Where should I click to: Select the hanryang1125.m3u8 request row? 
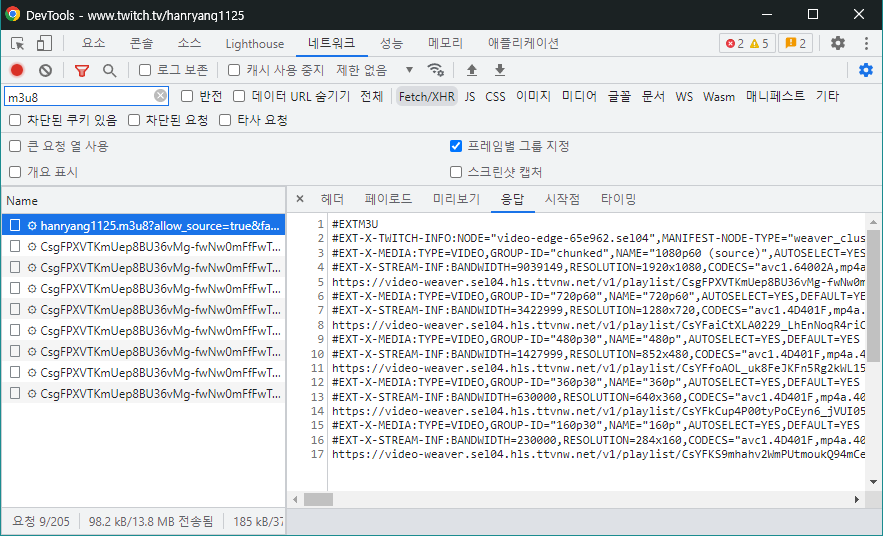tap(143, 225)
